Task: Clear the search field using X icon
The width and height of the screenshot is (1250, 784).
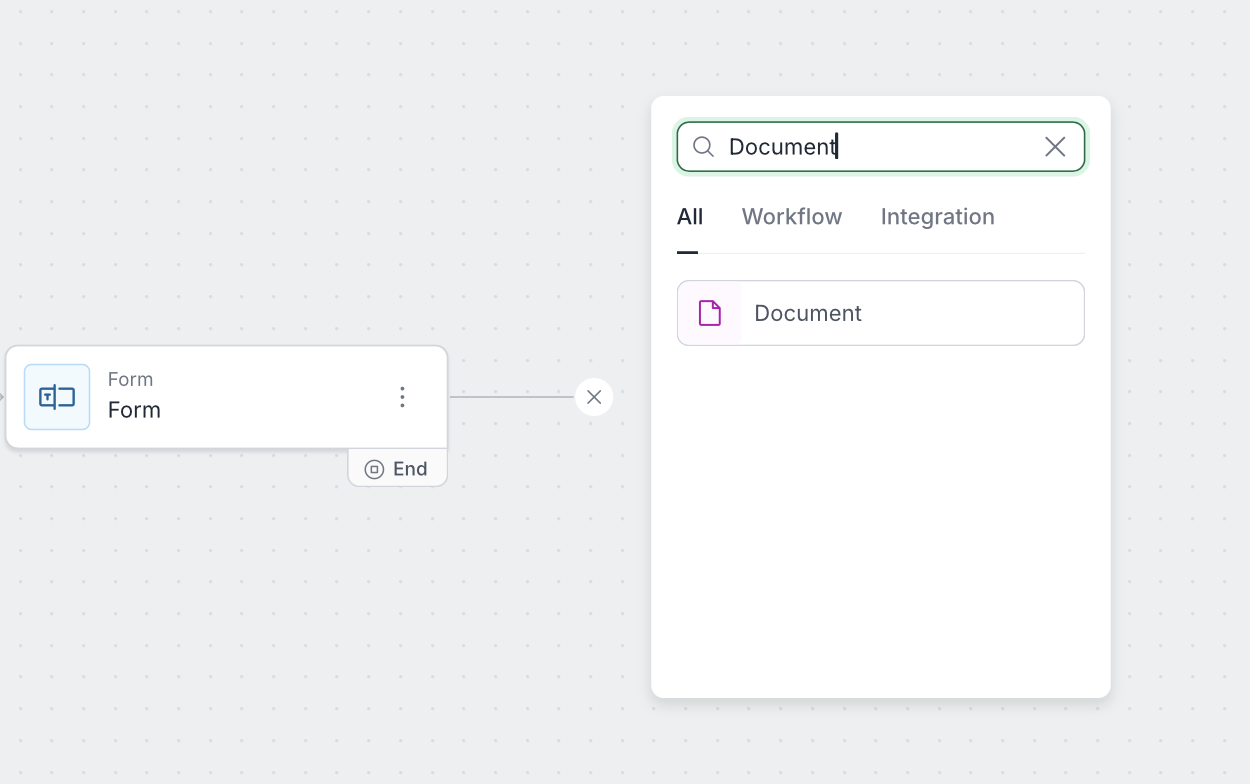Action: point(1054,147)
